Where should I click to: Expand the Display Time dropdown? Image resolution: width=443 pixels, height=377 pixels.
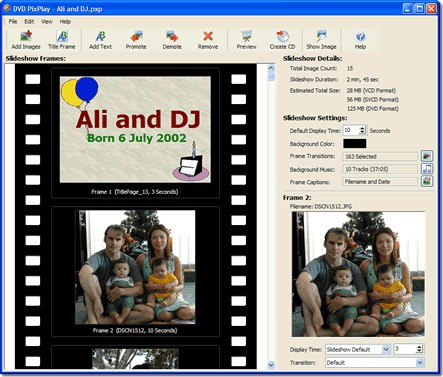pyautogui.click(x=386, y=349)
